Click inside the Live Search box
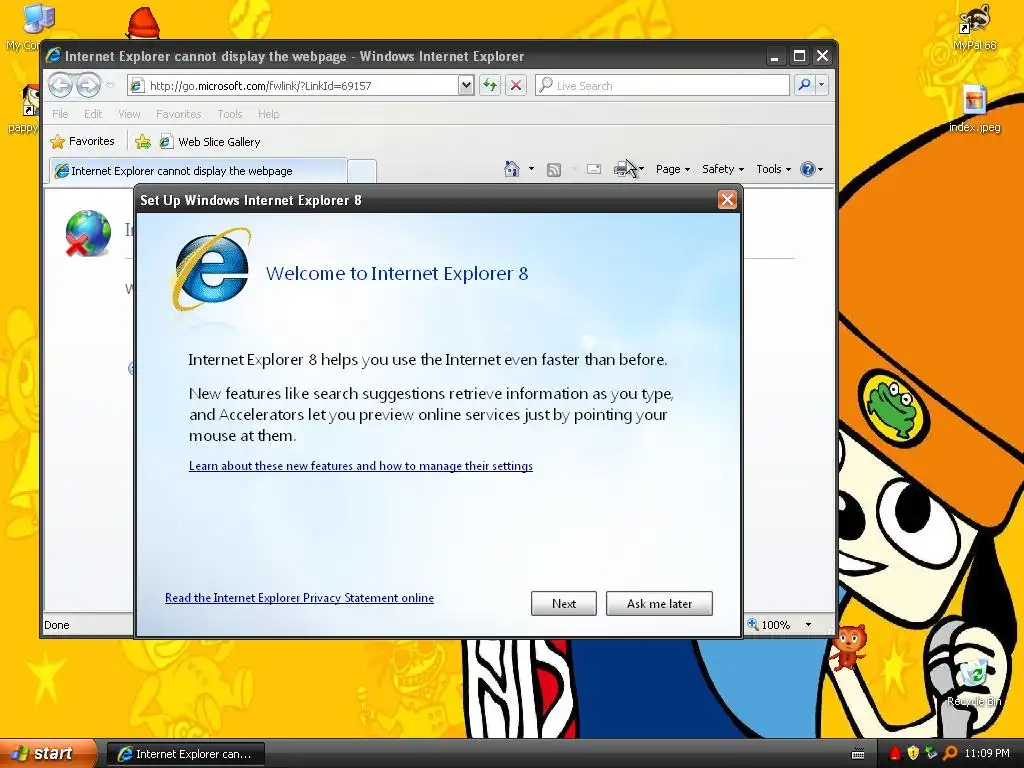Viewport: 1024px width, 768px height. click(x=662, y=86)
